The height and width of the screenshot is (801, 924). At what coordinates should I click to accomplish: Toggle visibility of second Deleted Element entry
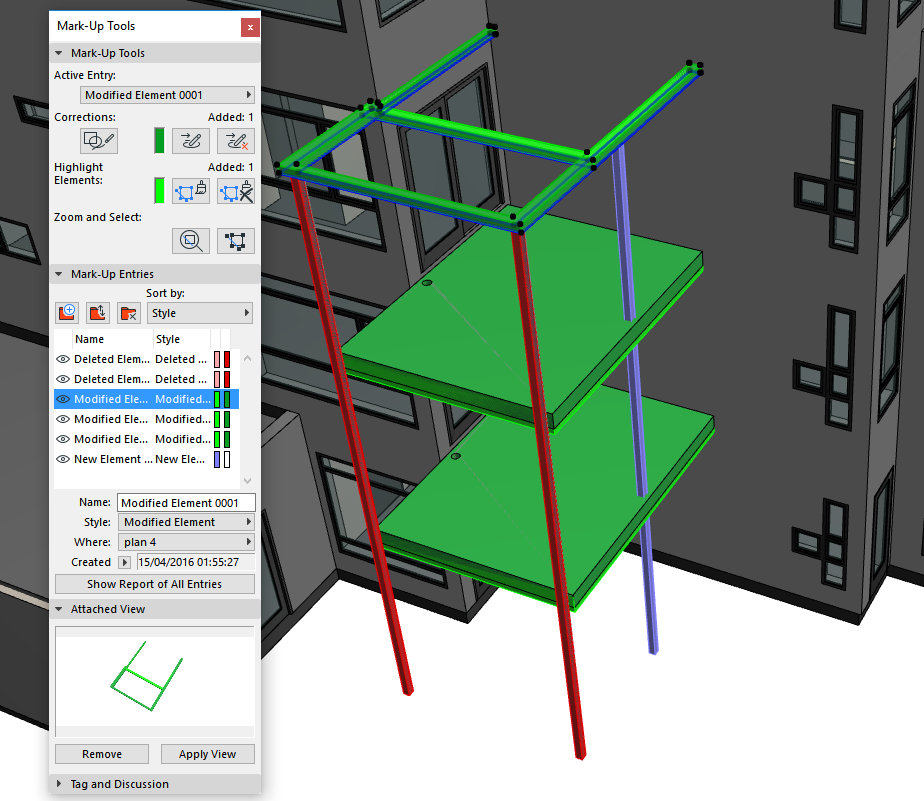62,379
